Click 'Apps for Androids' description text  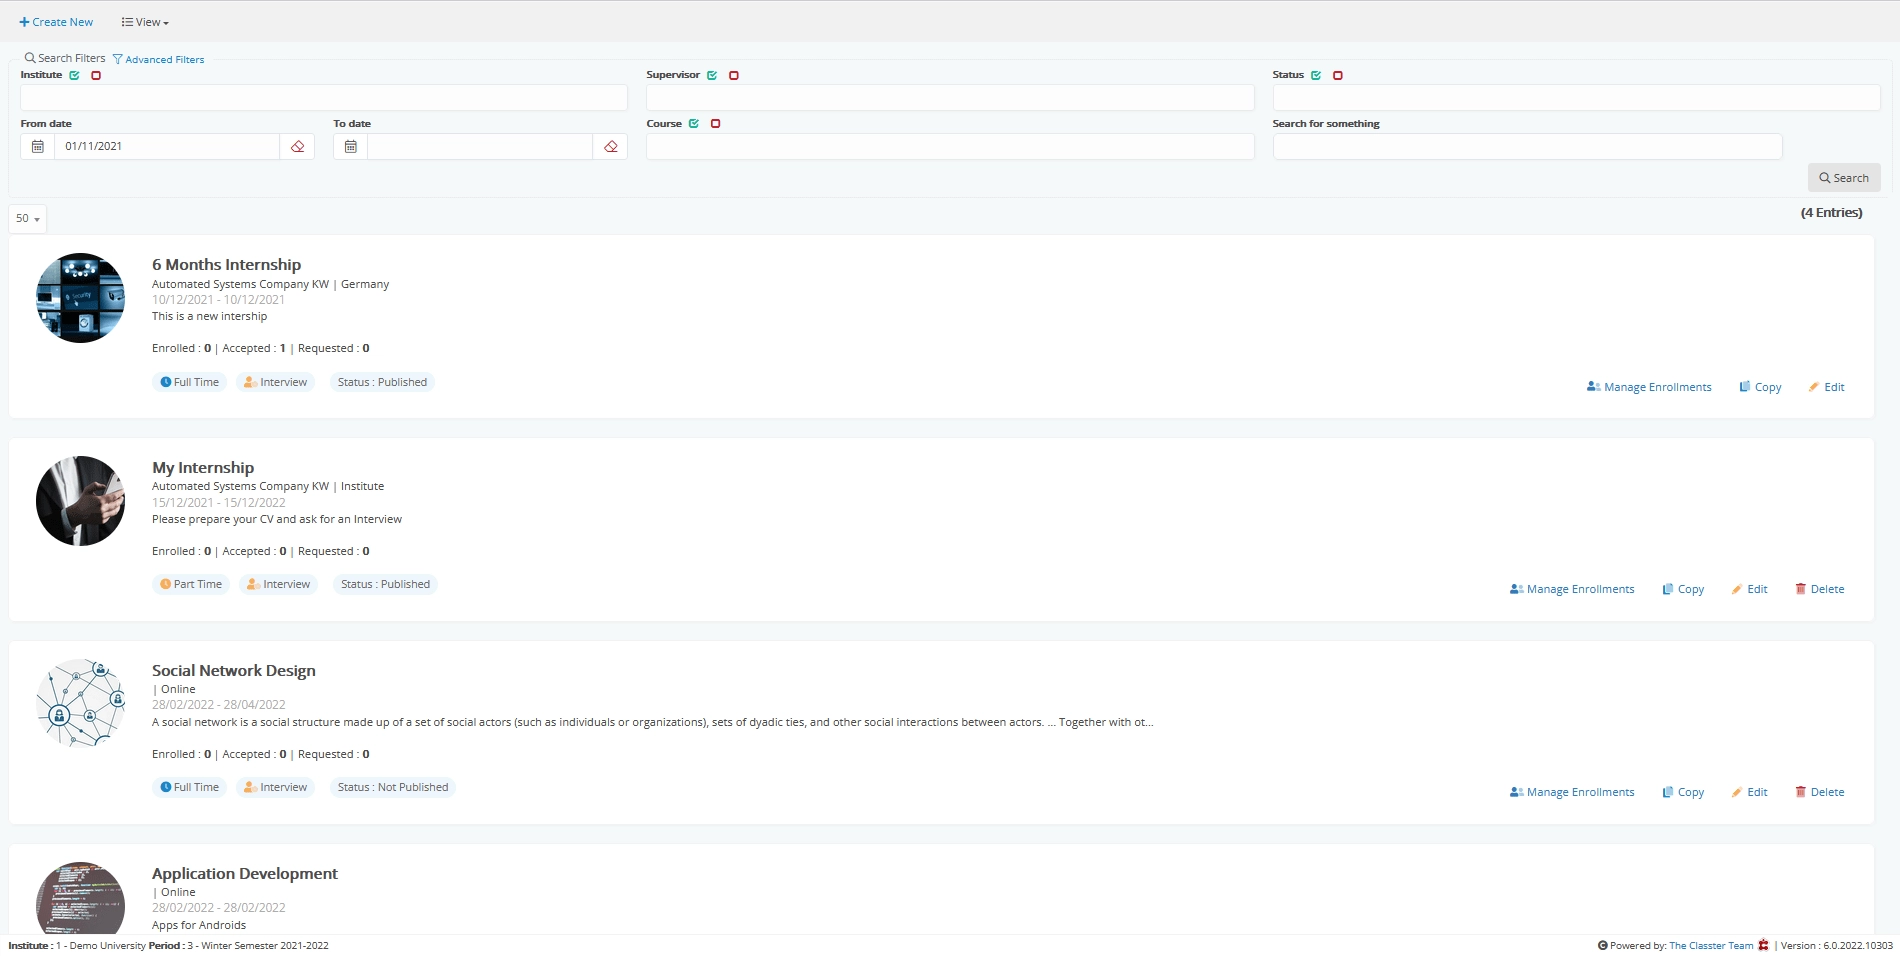click(199, 925)
